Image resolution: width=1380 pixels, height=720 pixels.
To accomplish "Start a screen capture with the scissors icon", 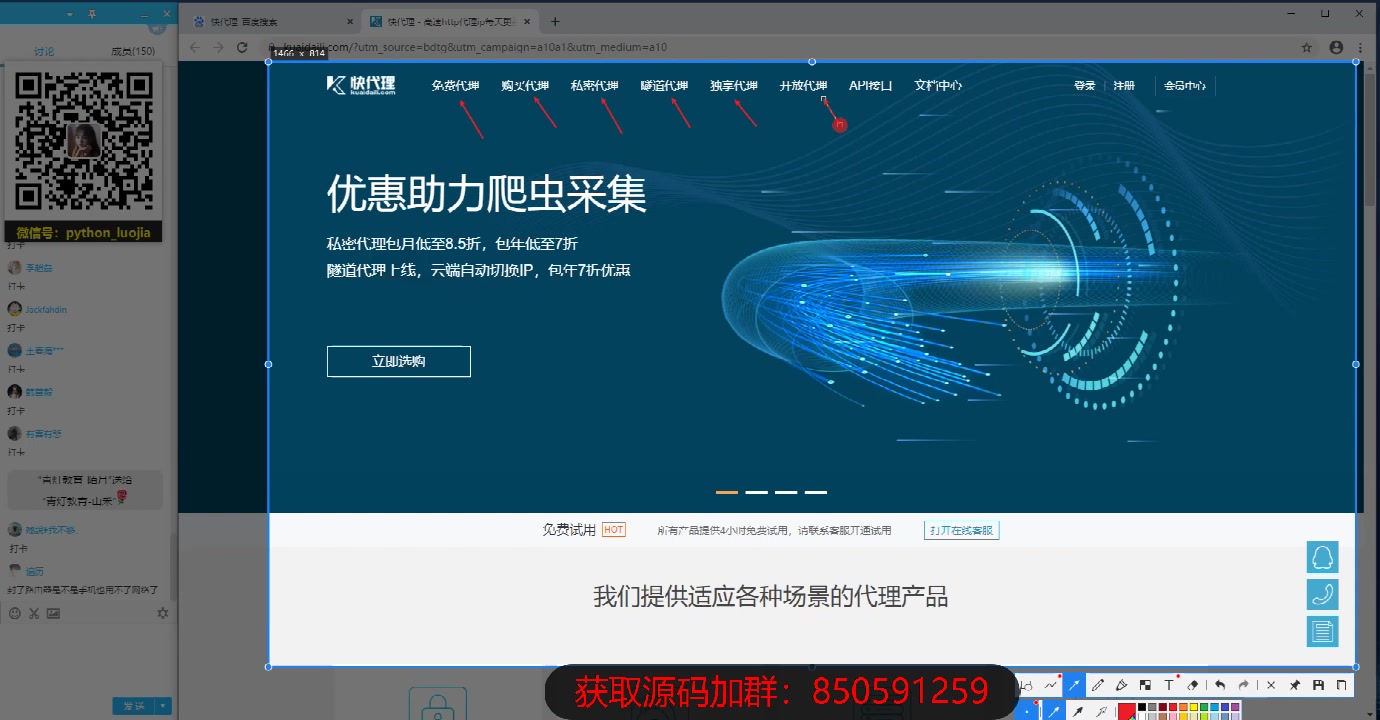I will point(34,612).
